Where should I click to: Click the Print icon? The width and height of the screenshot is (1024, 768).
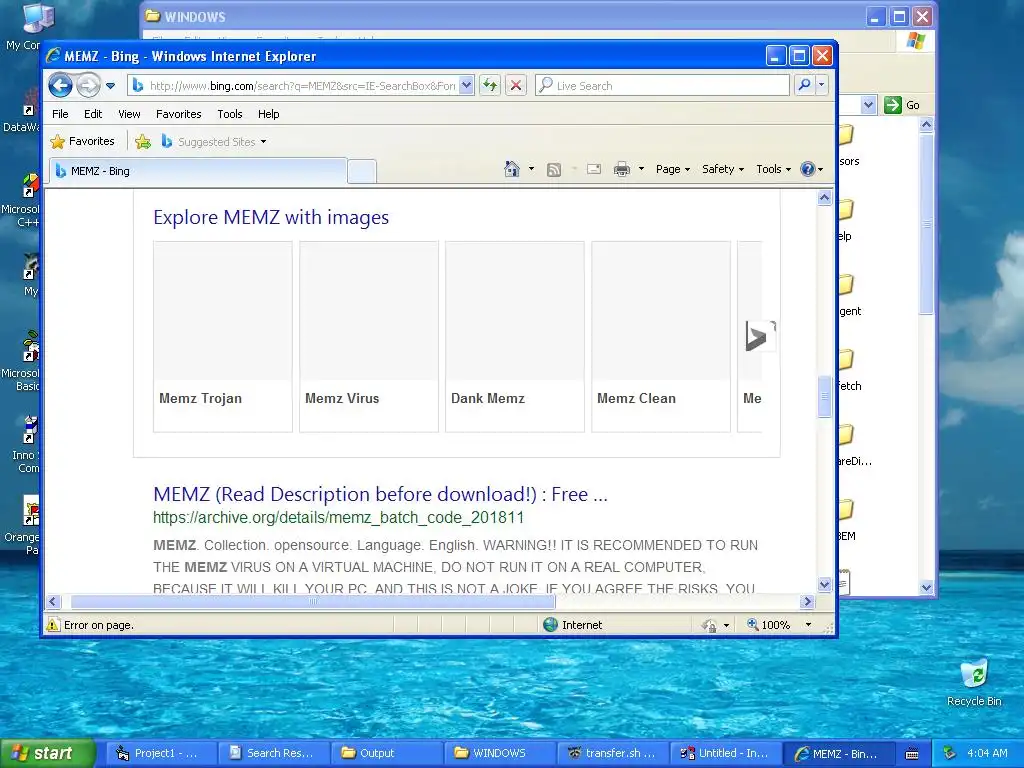tap(622, 169)
